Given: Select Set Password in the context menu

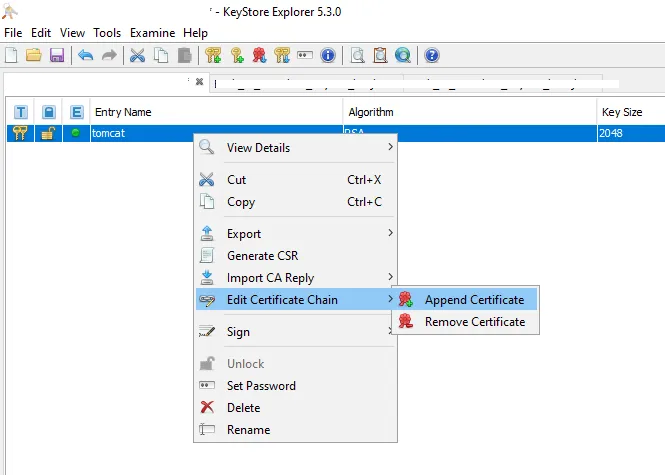Looking at the screenshot, I should click(296, 386).
